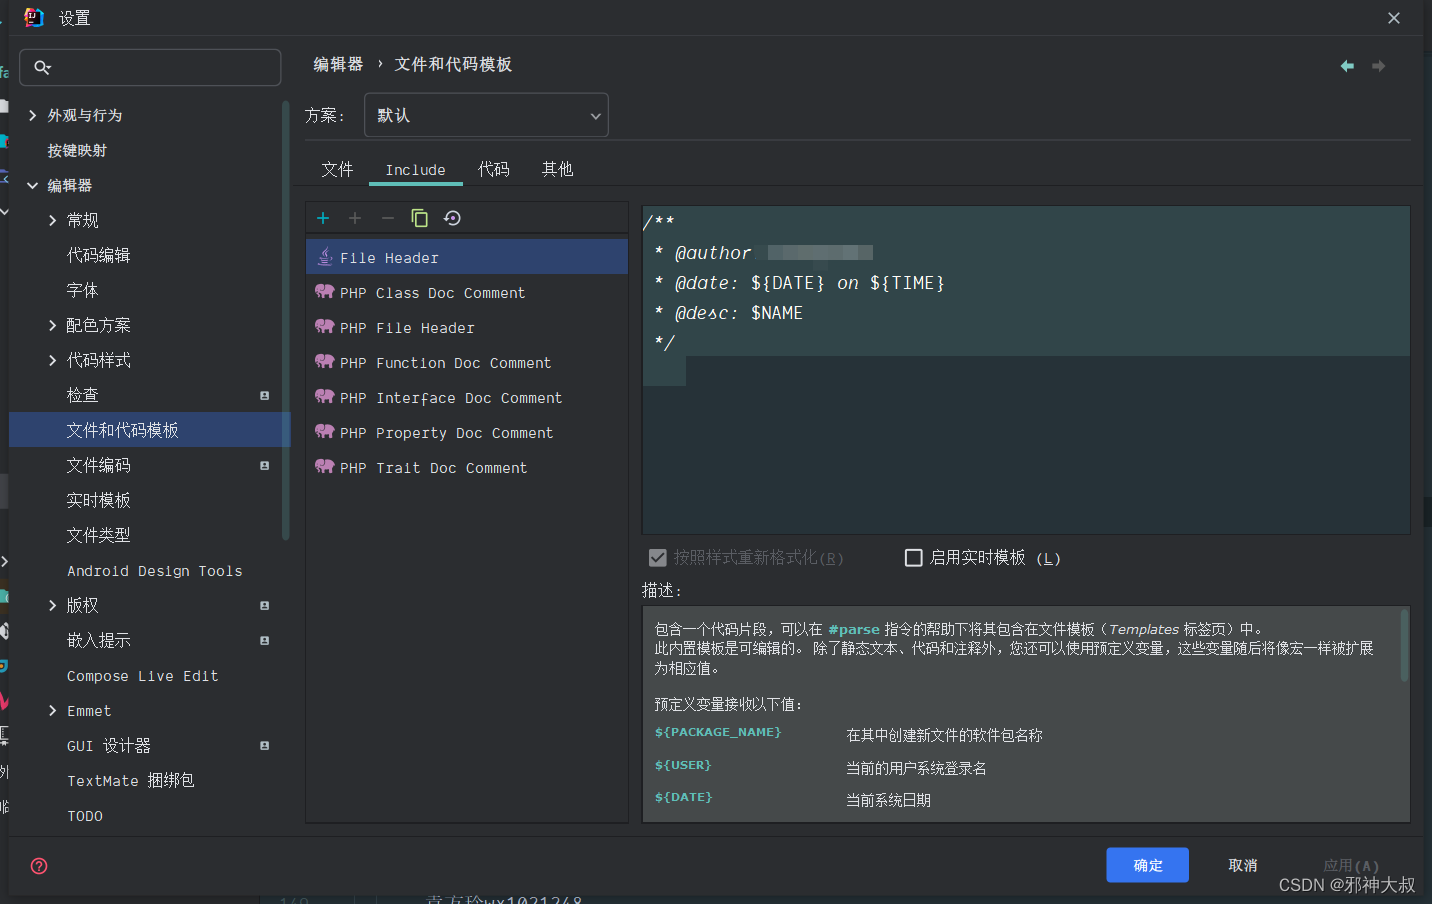This screenshot has width=1432, height=904.
Task: Click the elephant icon beside PHP Function Doc Comment
Action: tap(324, 361)
